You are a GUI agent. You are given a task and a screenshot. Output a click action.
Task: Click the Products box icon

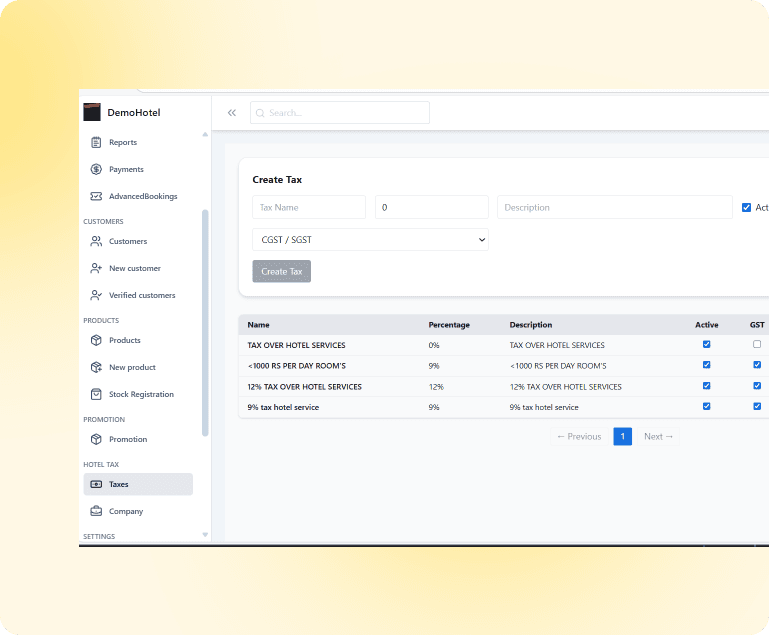96,340
